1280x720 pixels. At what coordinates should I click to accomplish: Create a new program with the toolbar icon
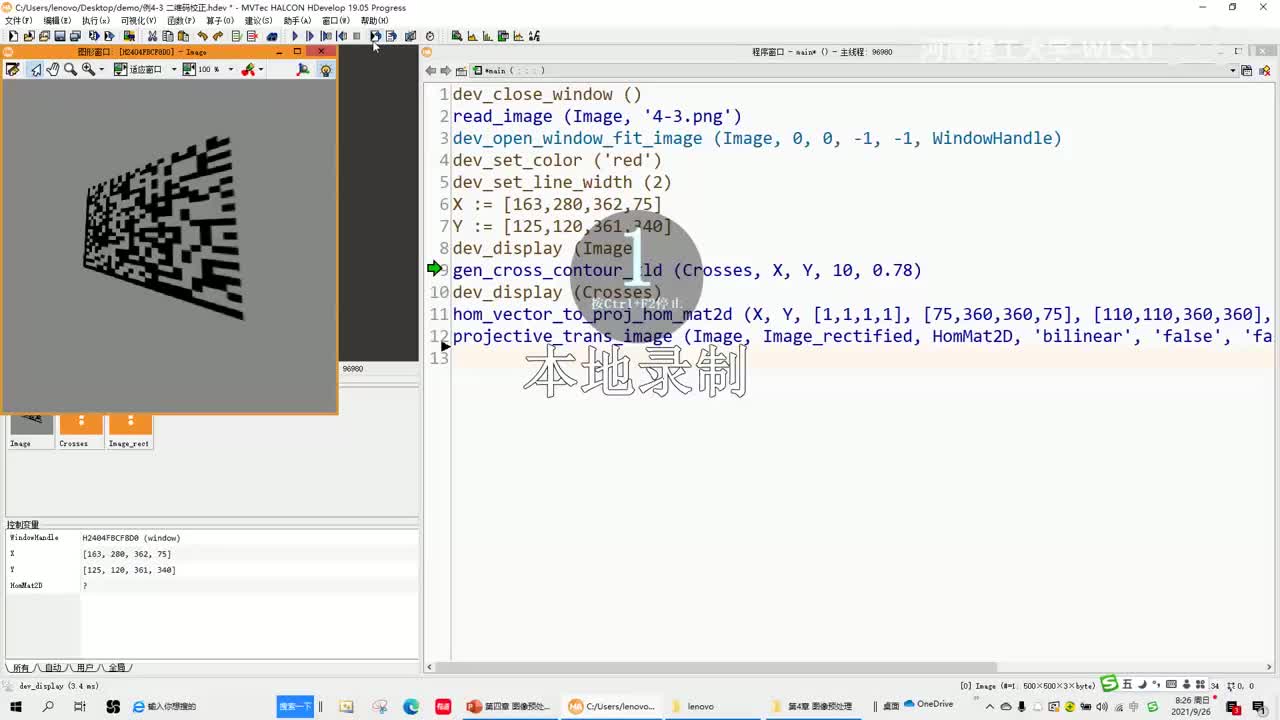pyautogui.click(x=13, y=36)
